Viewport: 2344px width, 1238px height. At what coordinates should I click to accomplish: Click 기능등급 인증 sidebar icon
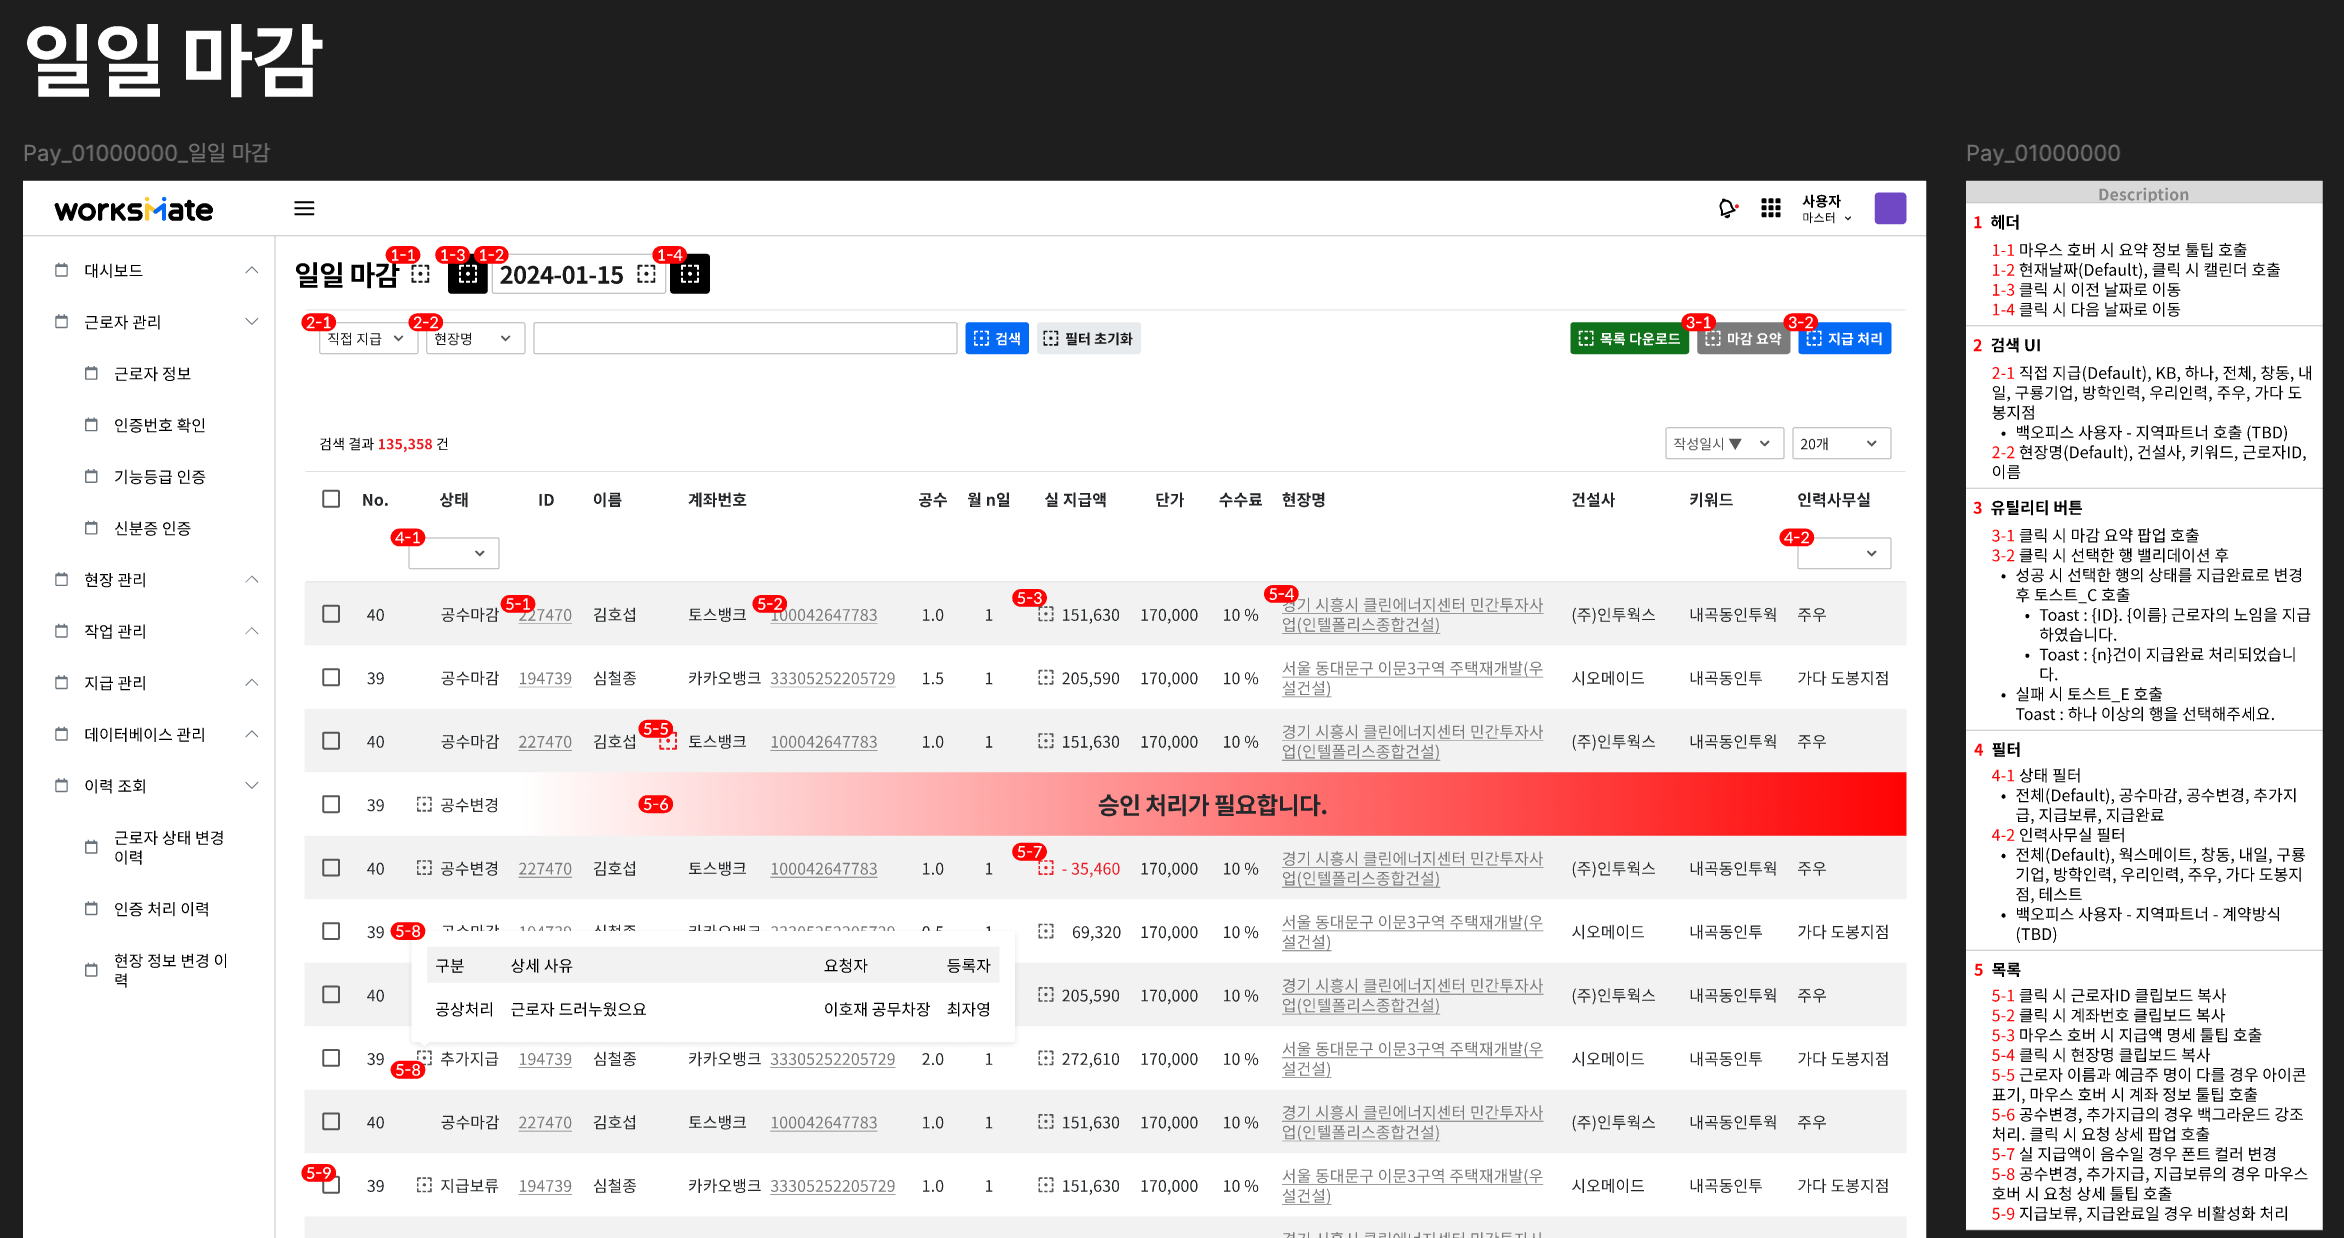(x=92, y=476)
